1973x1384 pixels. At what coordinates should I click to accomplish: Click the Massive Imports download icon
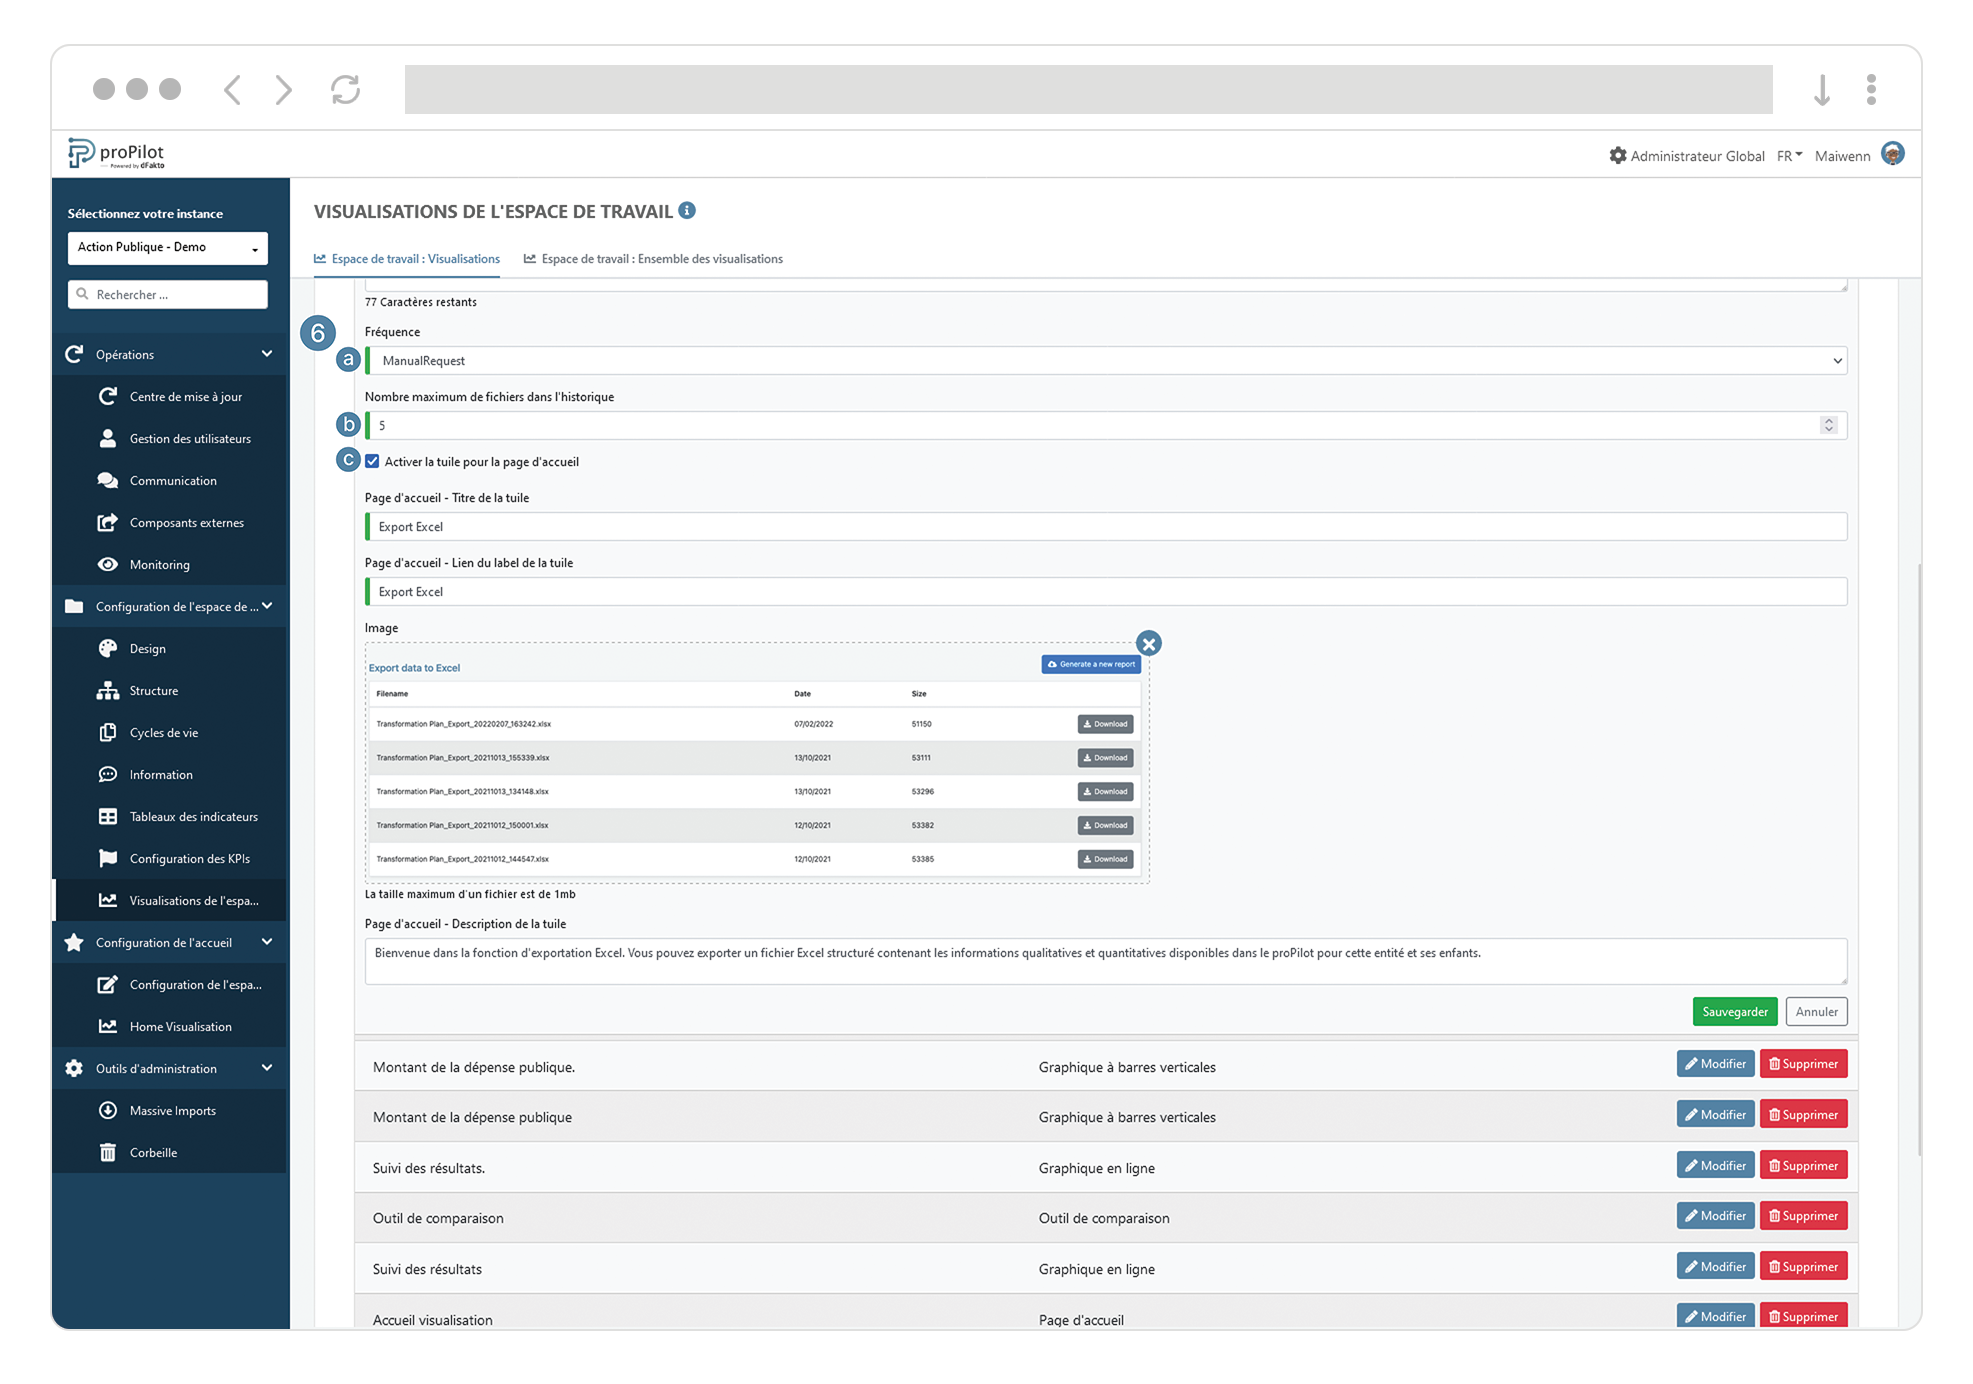(108, 1110)
